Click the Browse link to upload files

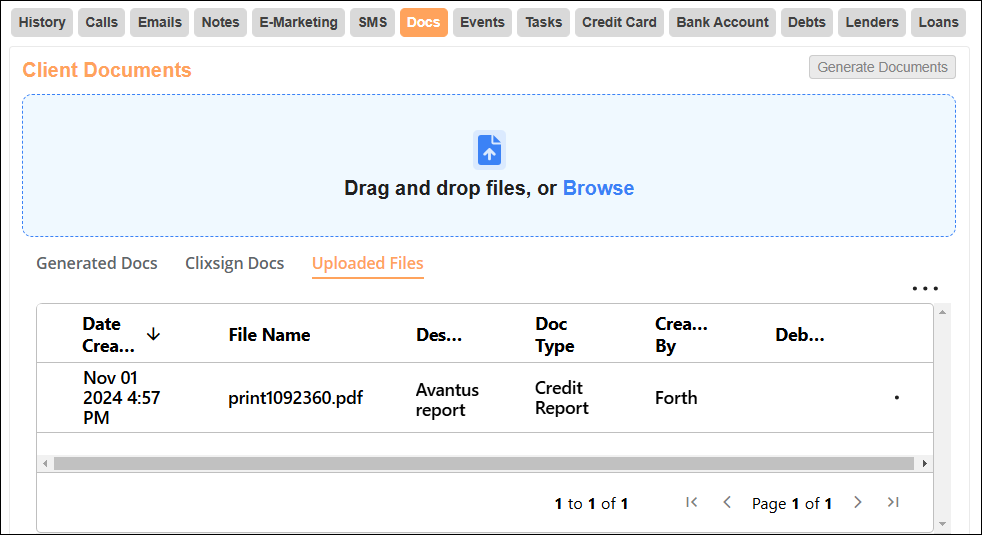[x=598, y=188]
